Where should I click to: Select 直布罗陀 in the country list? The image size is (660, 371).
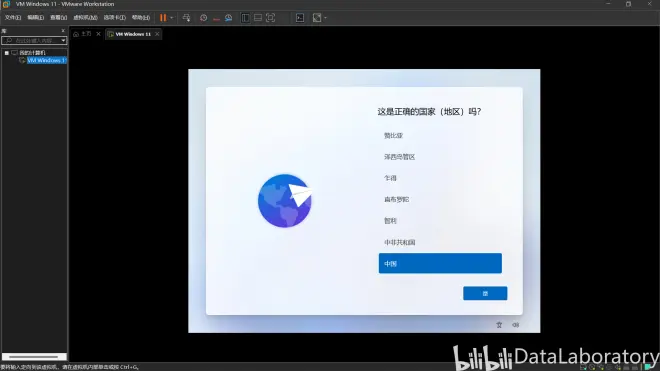440,199
